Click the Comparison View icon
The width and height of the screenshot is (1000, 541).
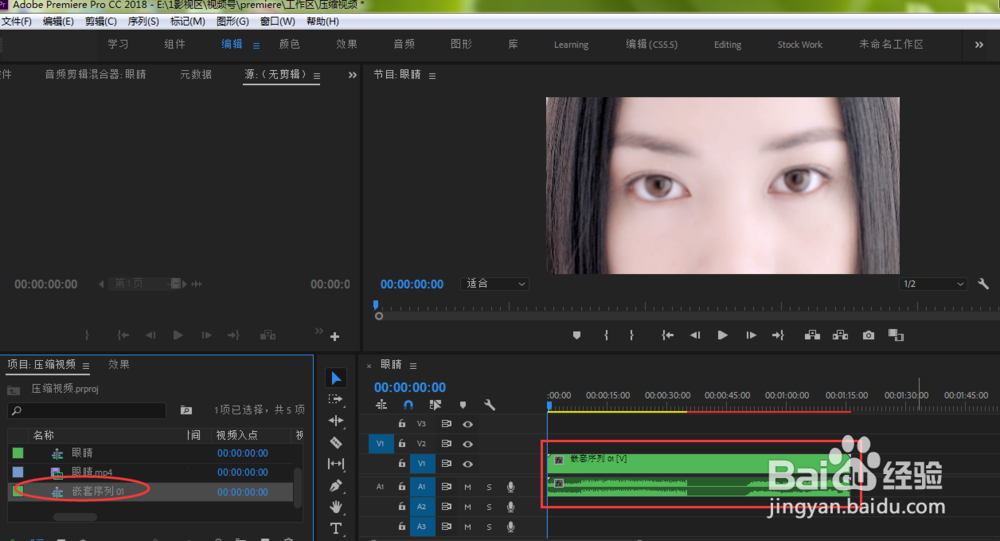click(896, 335)
